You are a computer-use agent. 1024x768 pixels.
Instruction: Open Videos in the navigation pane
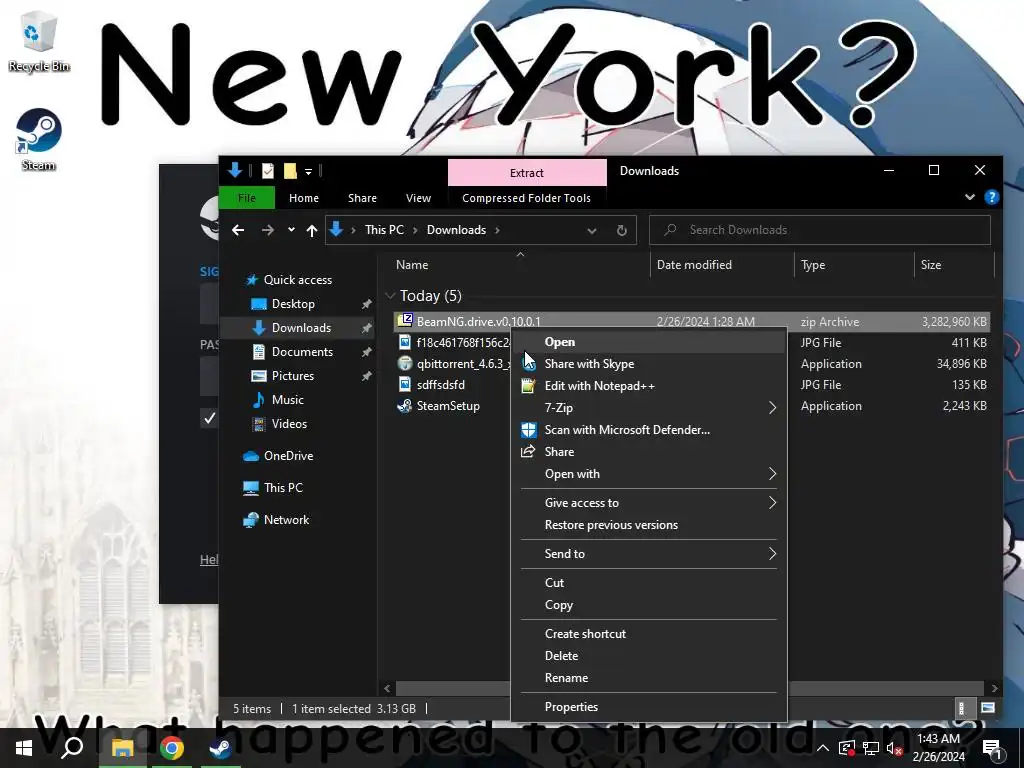(x=289, y=424)
